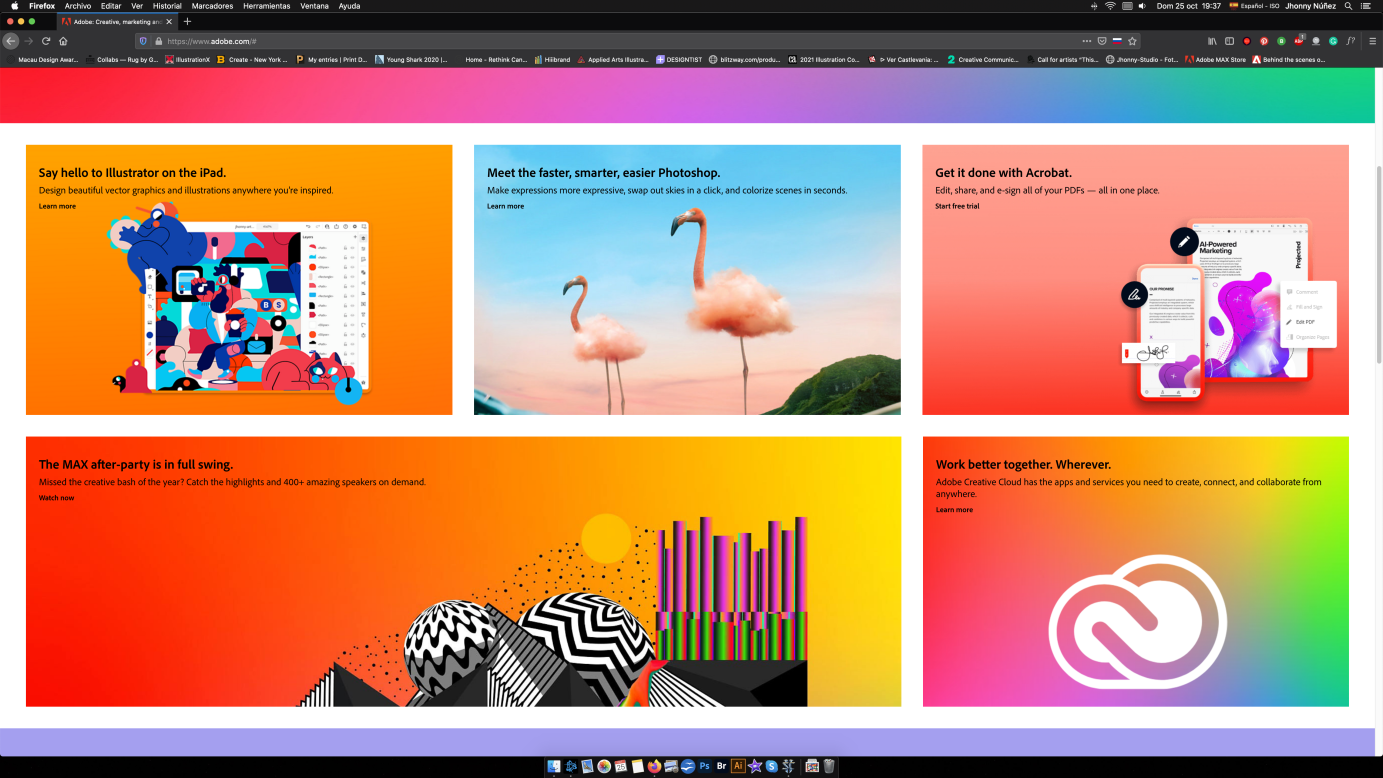Open Español - ISO input source menu
This screenshot has height=778, width=1383.
(1254, 6)
